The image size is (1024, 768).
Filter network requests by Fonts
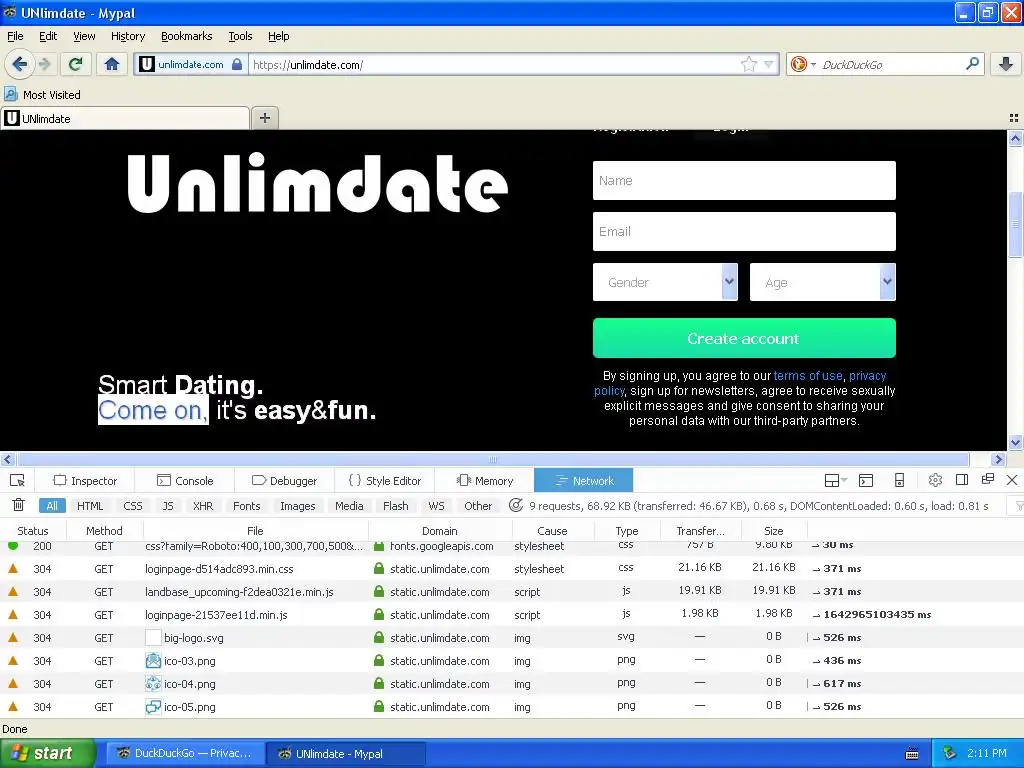(x=246, y=505)
